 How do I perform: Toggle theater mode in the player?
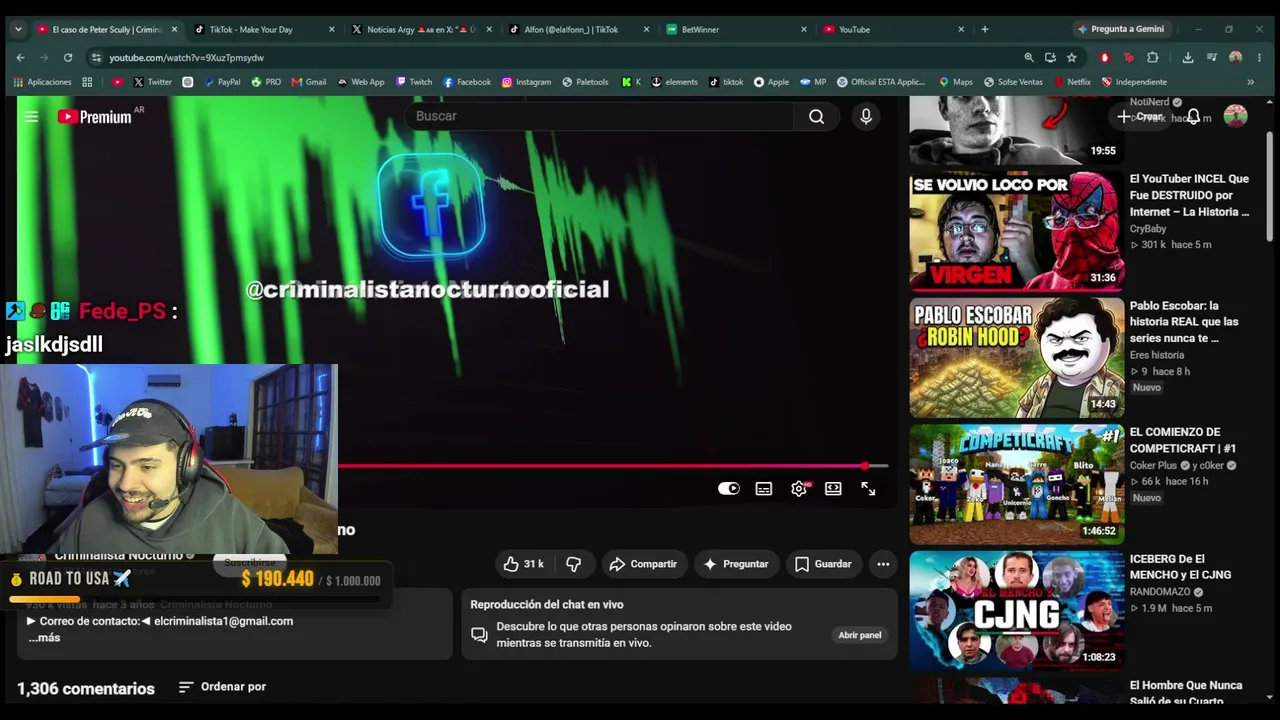click(833, 489)
